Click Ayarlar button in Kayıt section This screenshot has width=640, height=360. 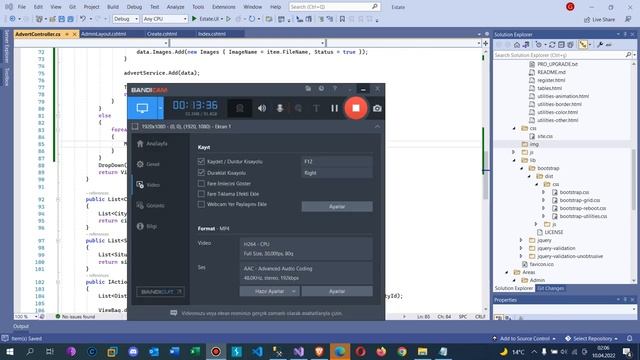tap(337, 207)
